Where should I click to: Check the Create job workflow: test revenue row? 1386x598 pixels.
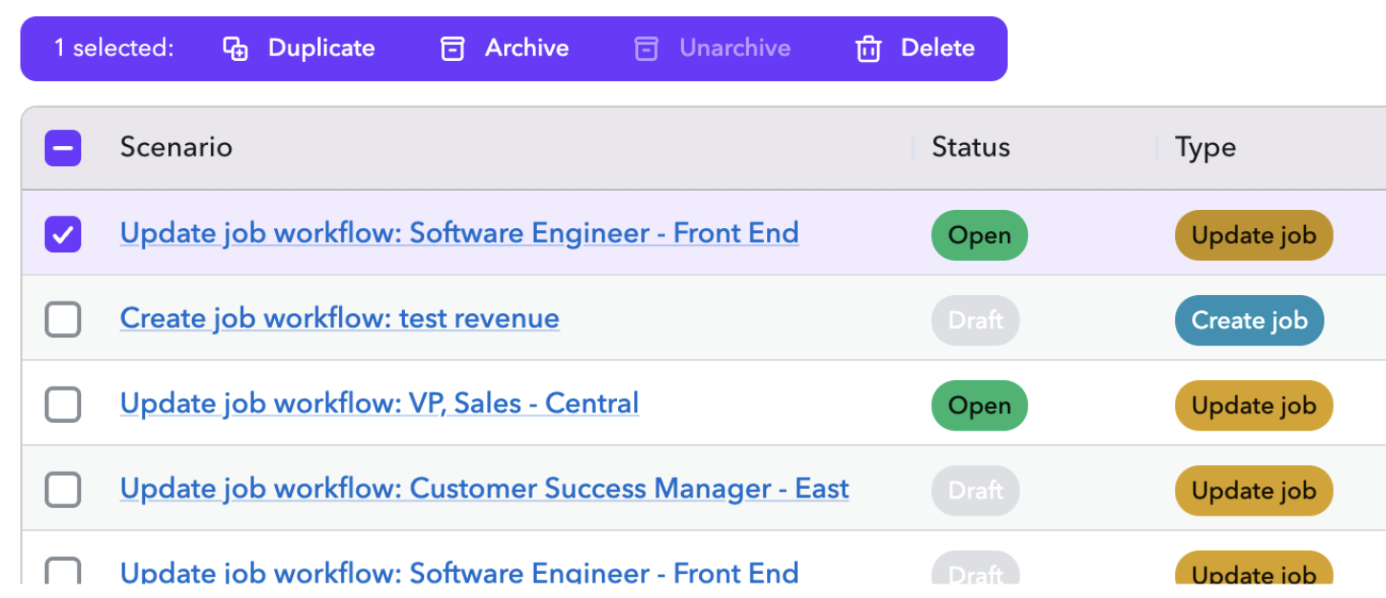63,320
